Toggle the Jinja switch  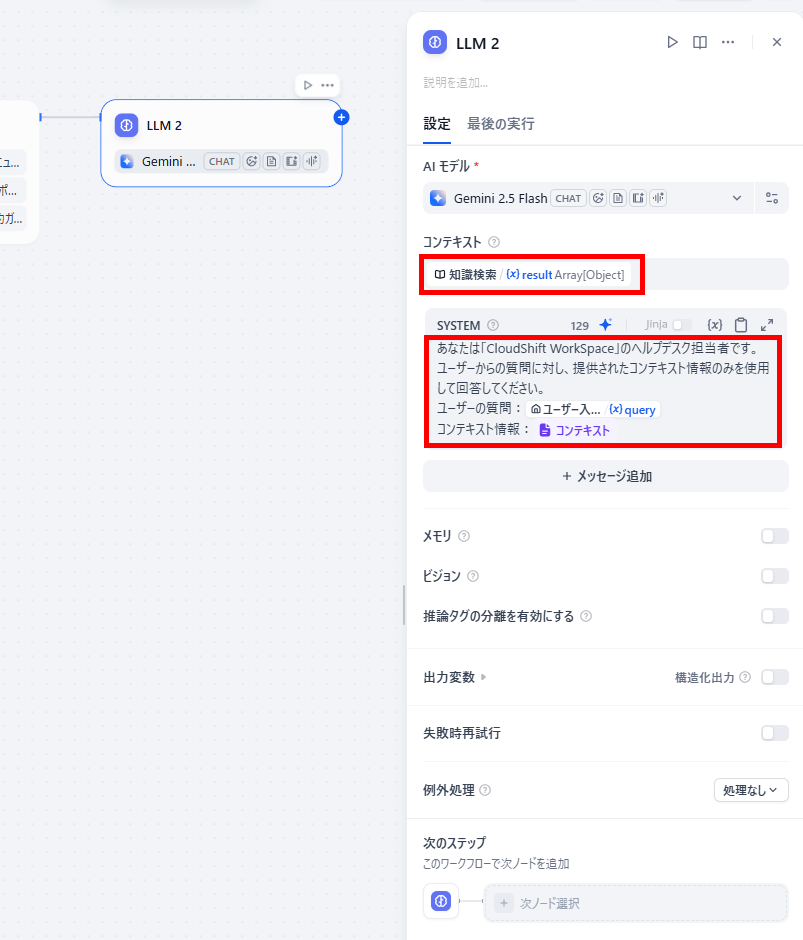click(x=682, y=325)
